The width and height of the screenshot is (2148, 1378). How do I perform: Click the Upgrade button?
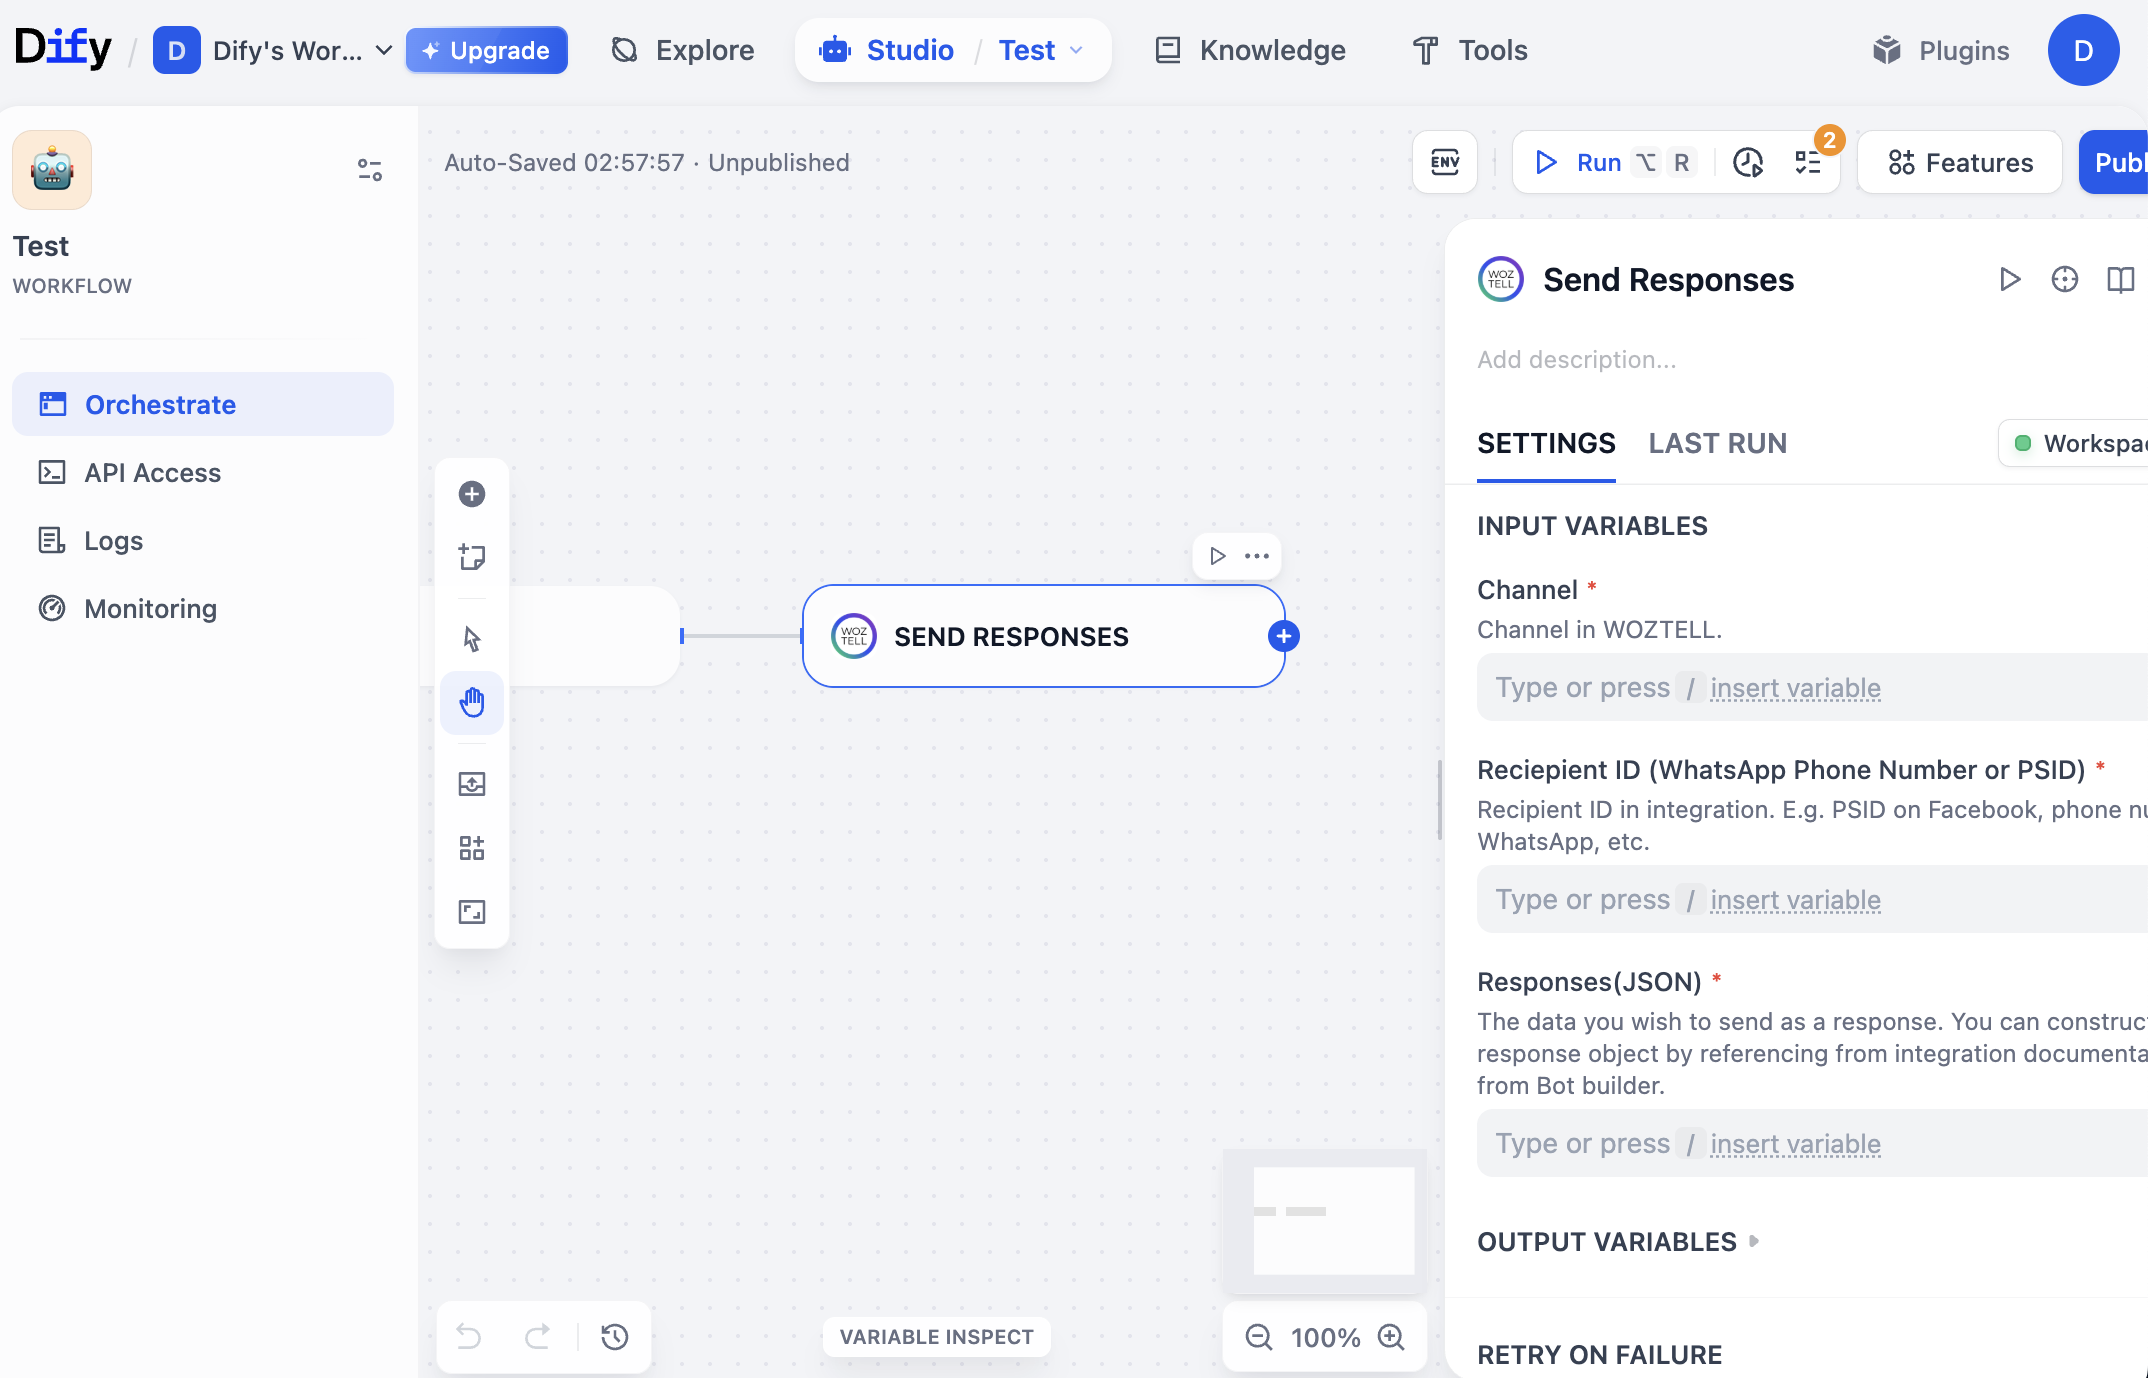pyautogui.click(x=486, y=51)
